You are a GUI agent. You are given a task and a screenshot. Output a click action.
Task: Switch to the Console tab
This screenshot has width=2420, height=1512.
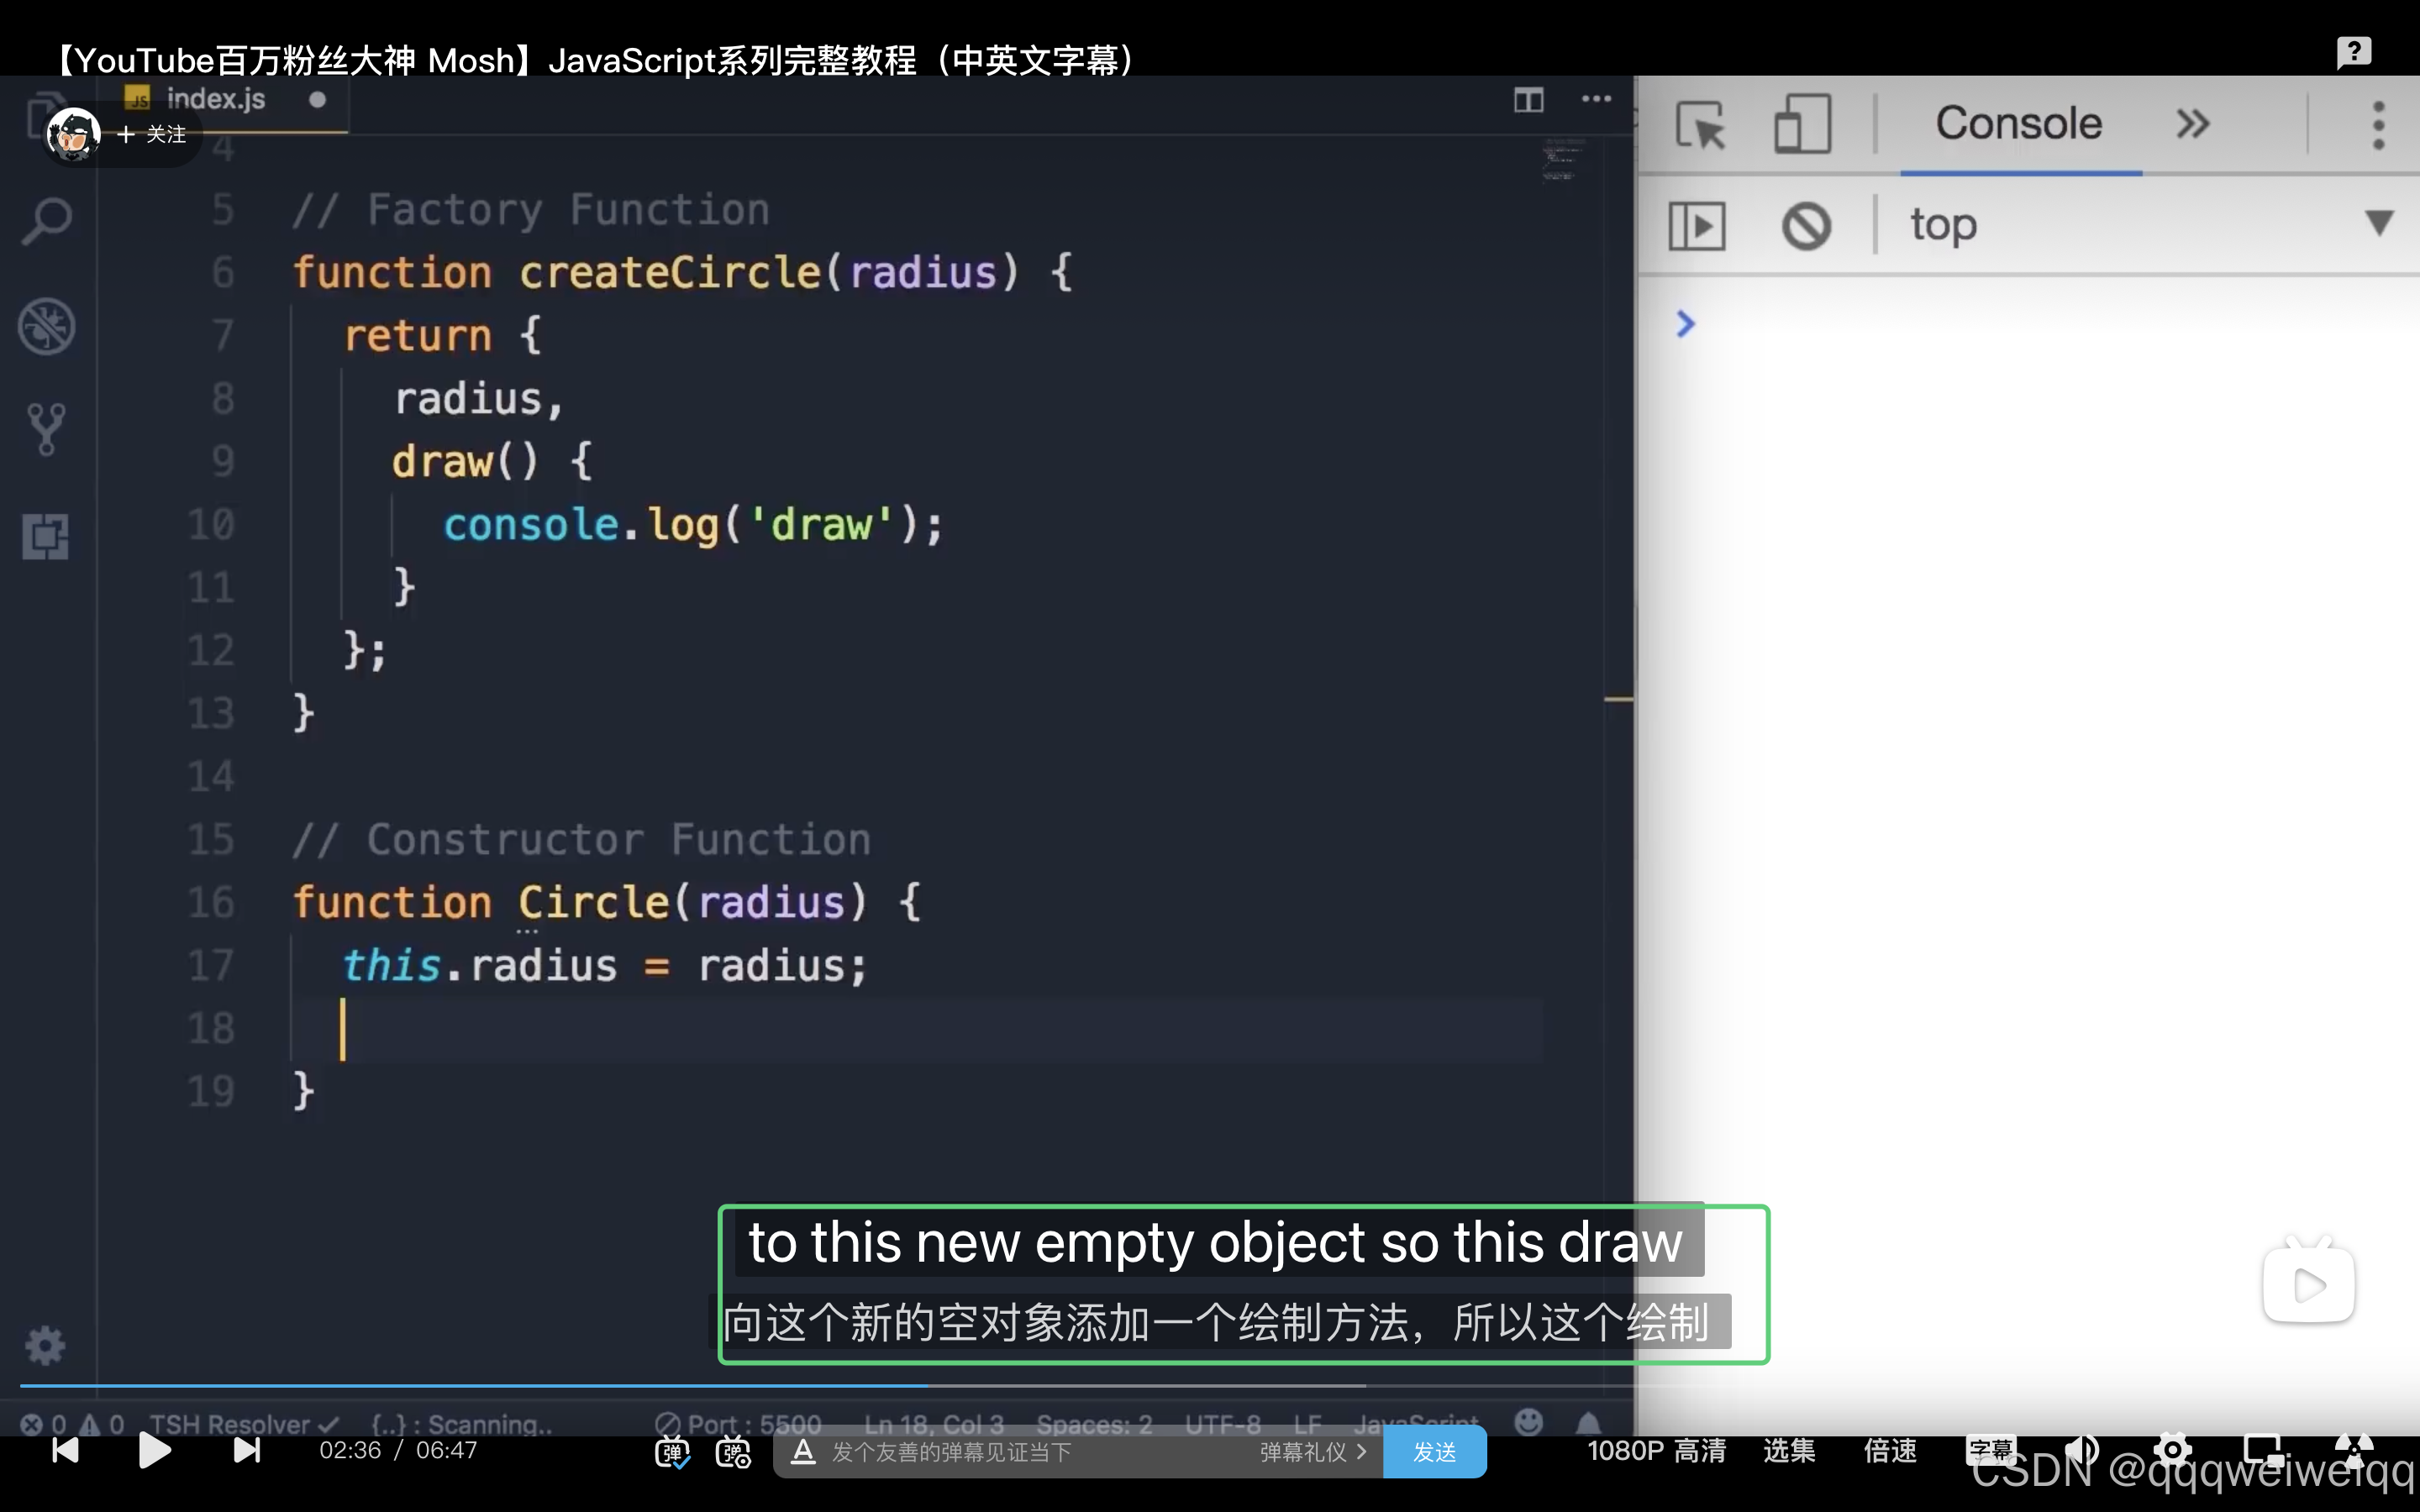point(2018,123)
